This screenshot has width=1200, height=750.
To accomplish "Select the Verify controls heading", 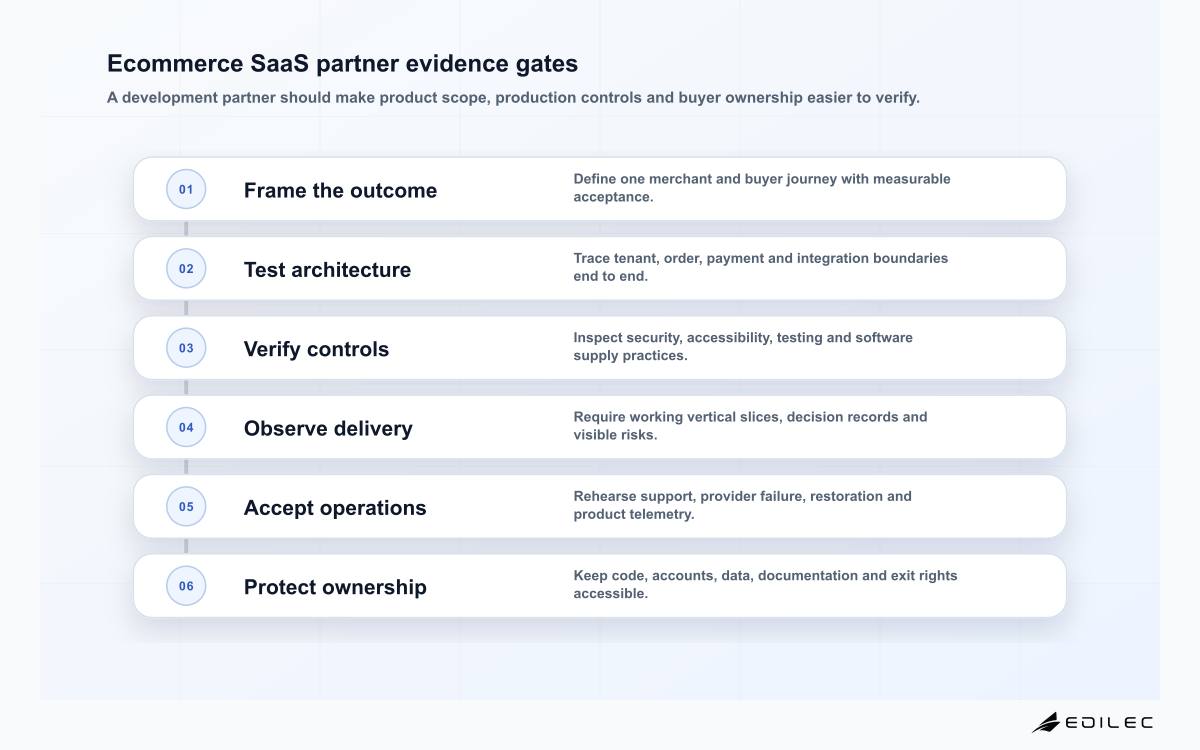I will (316, 349).
